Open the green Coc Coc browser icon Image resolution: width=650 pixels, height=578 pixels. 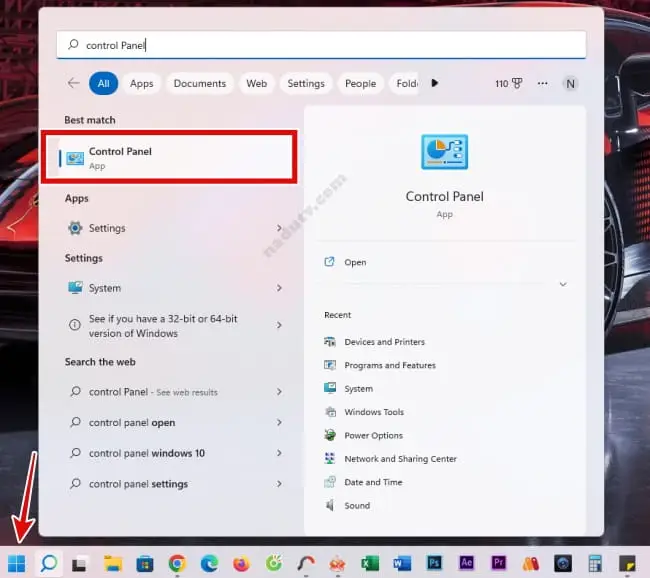274,563
